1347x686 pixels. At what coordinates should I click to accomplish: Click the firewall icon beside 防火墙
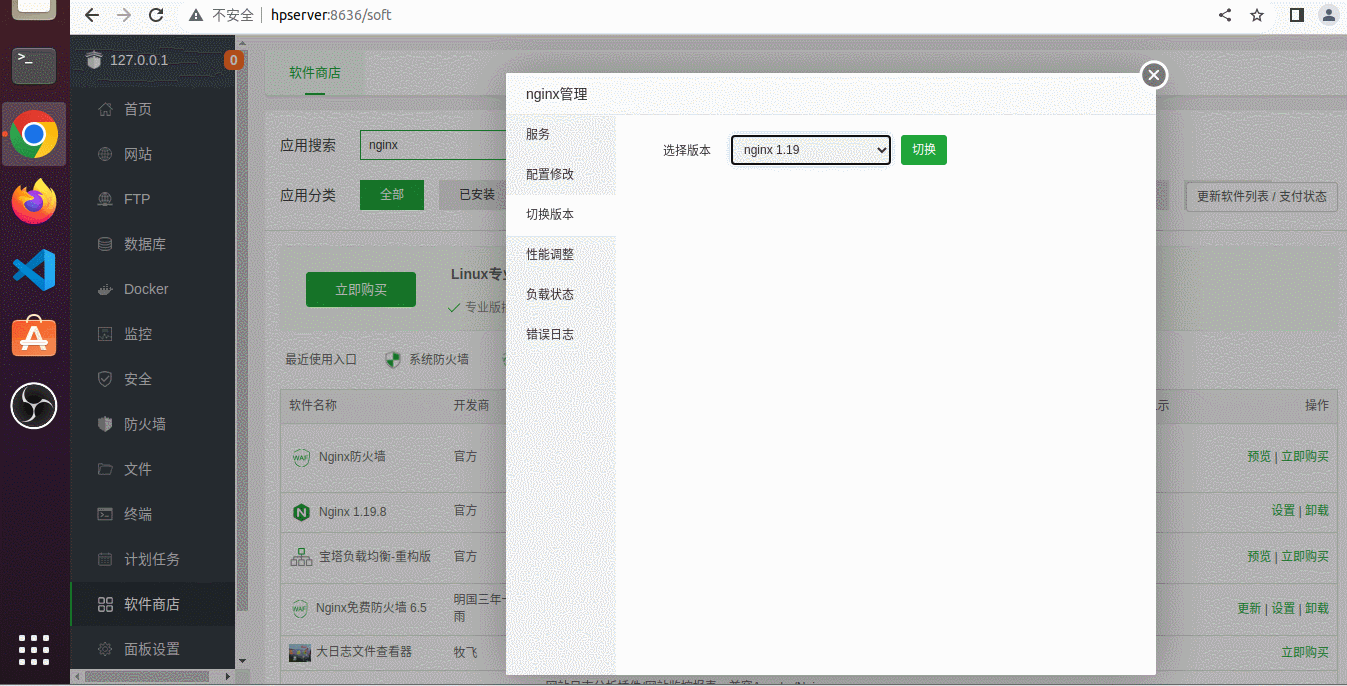pyautogui.click(x=105, y=424)
